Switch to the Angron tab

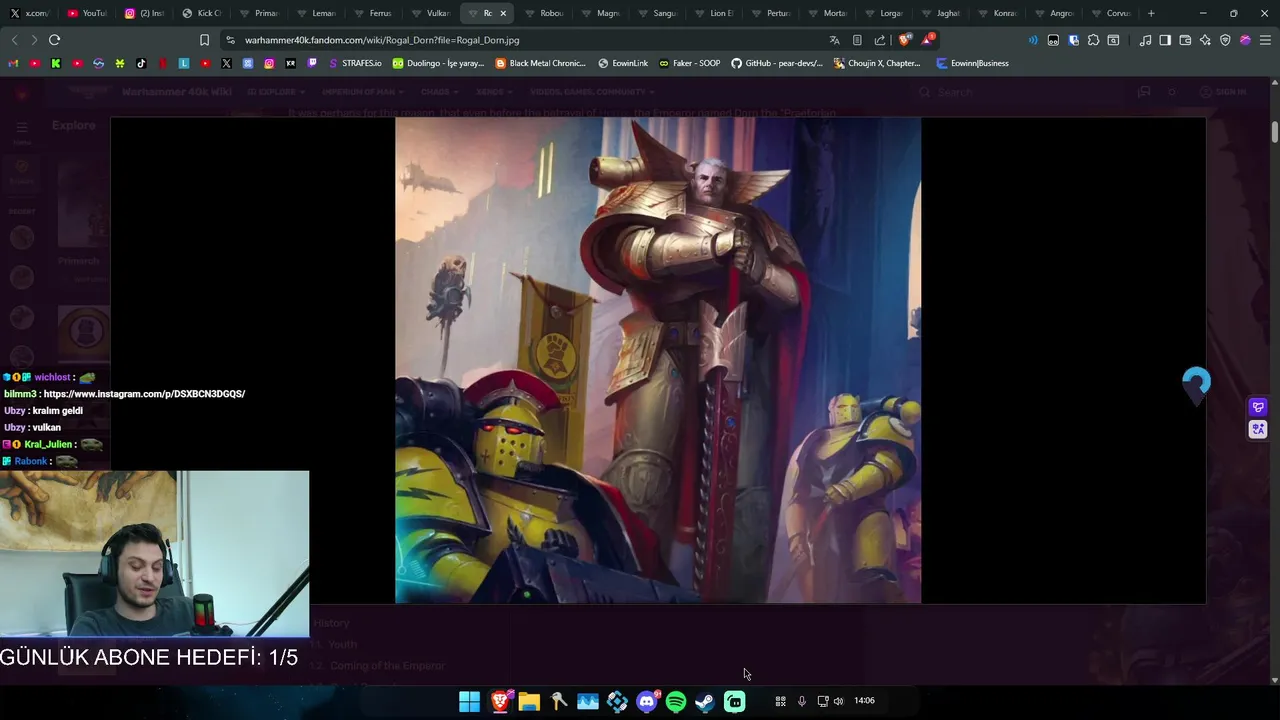coord(1054,13)
